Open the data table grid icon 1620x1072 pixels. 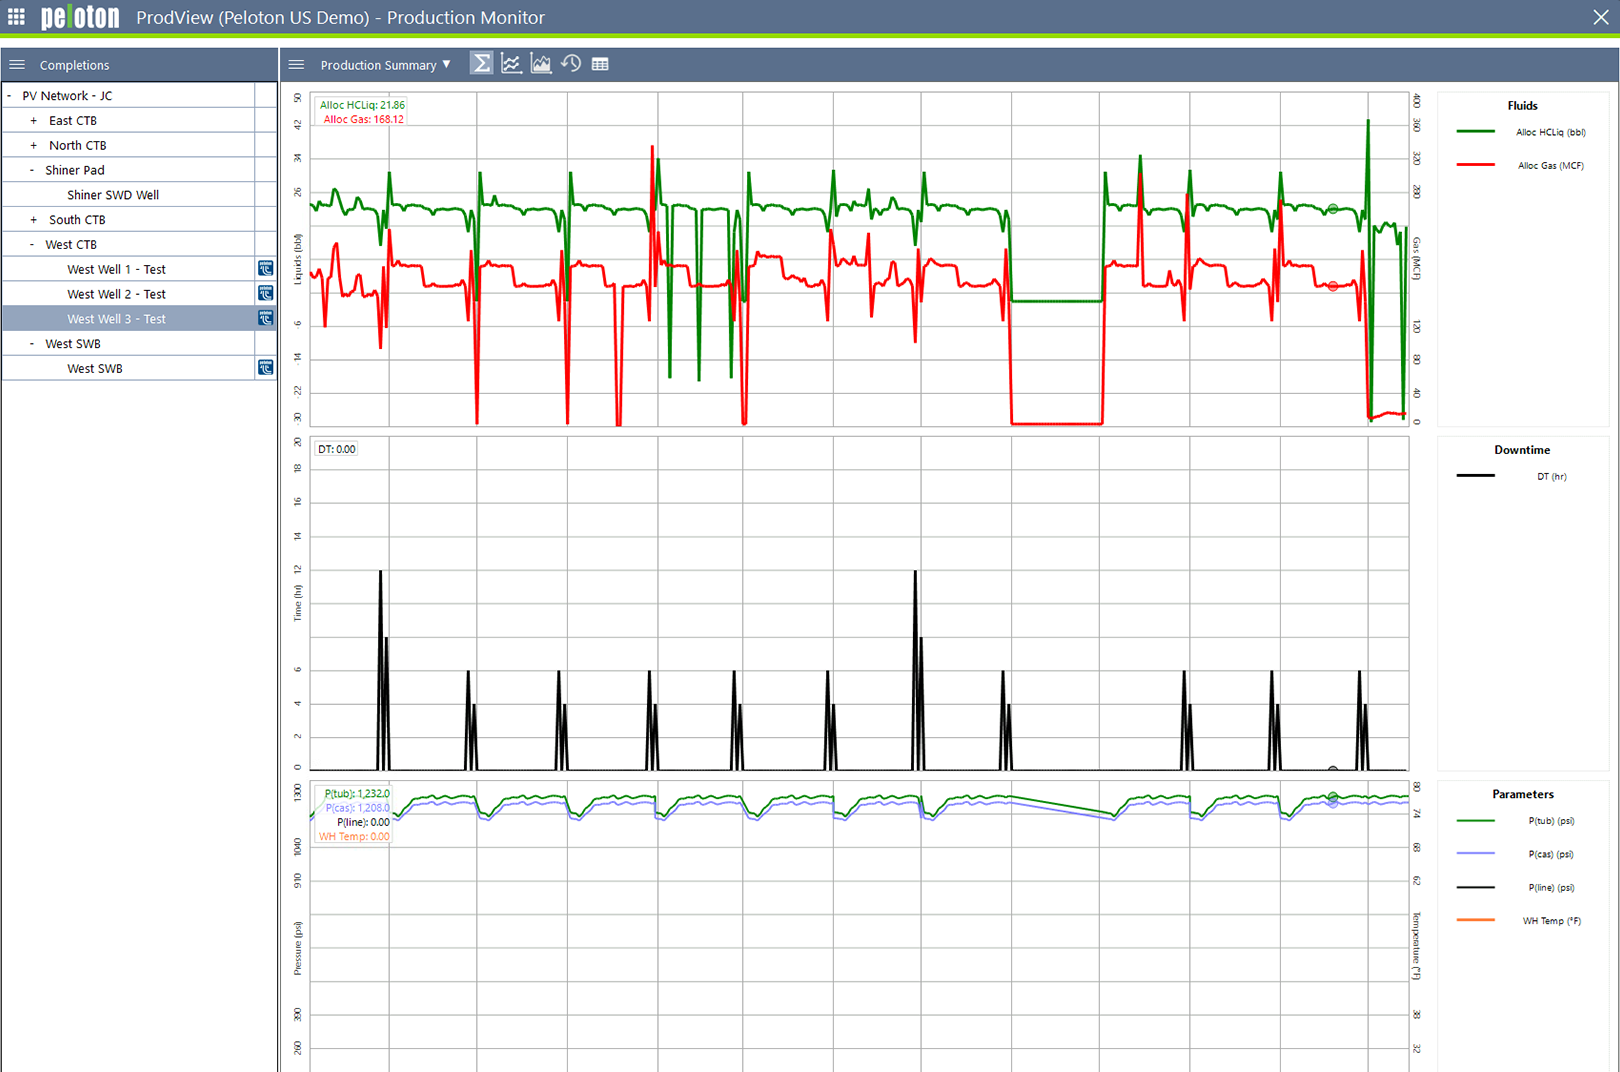coord(600,64)
